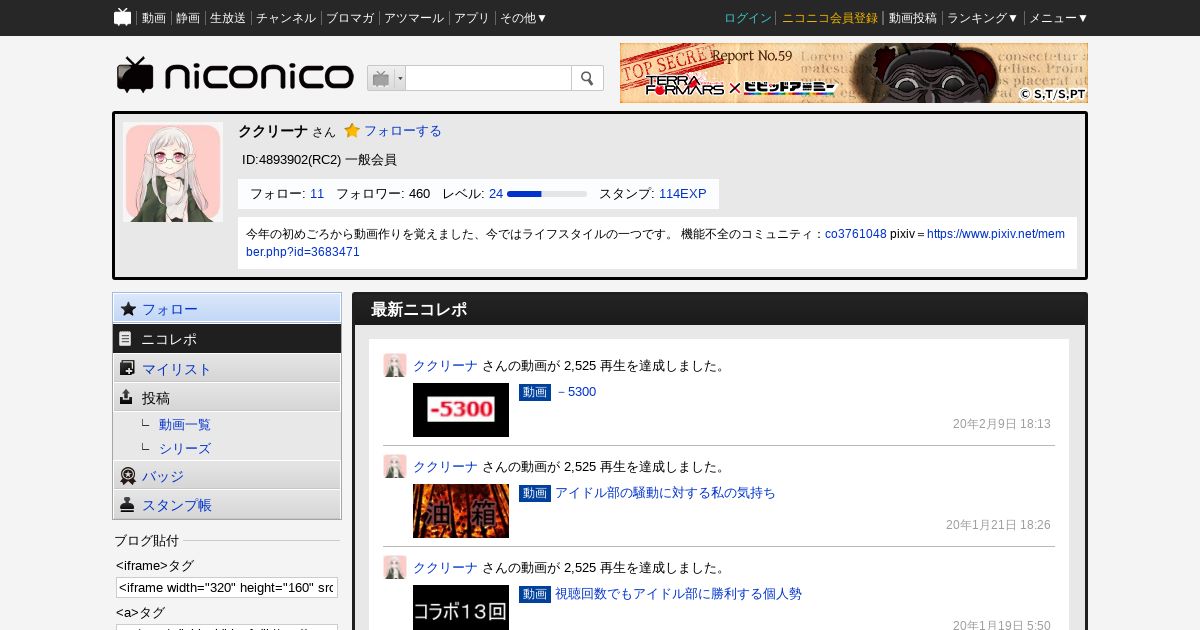Select 投稿 in the sidebar menu
The width and height of the screenshot is (1200, 630).
coord(227,397)
